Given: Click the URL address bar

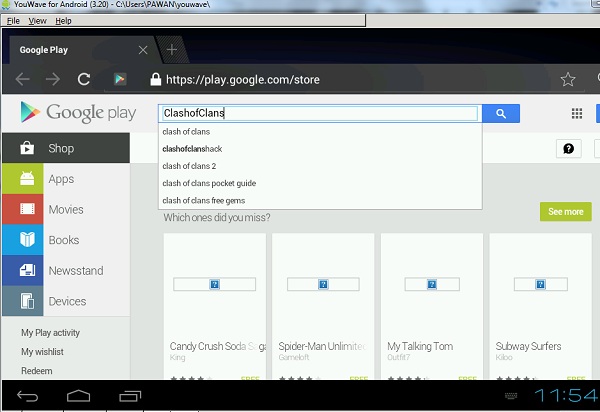Looking at the screenshot, I should (x=243, y=80).
